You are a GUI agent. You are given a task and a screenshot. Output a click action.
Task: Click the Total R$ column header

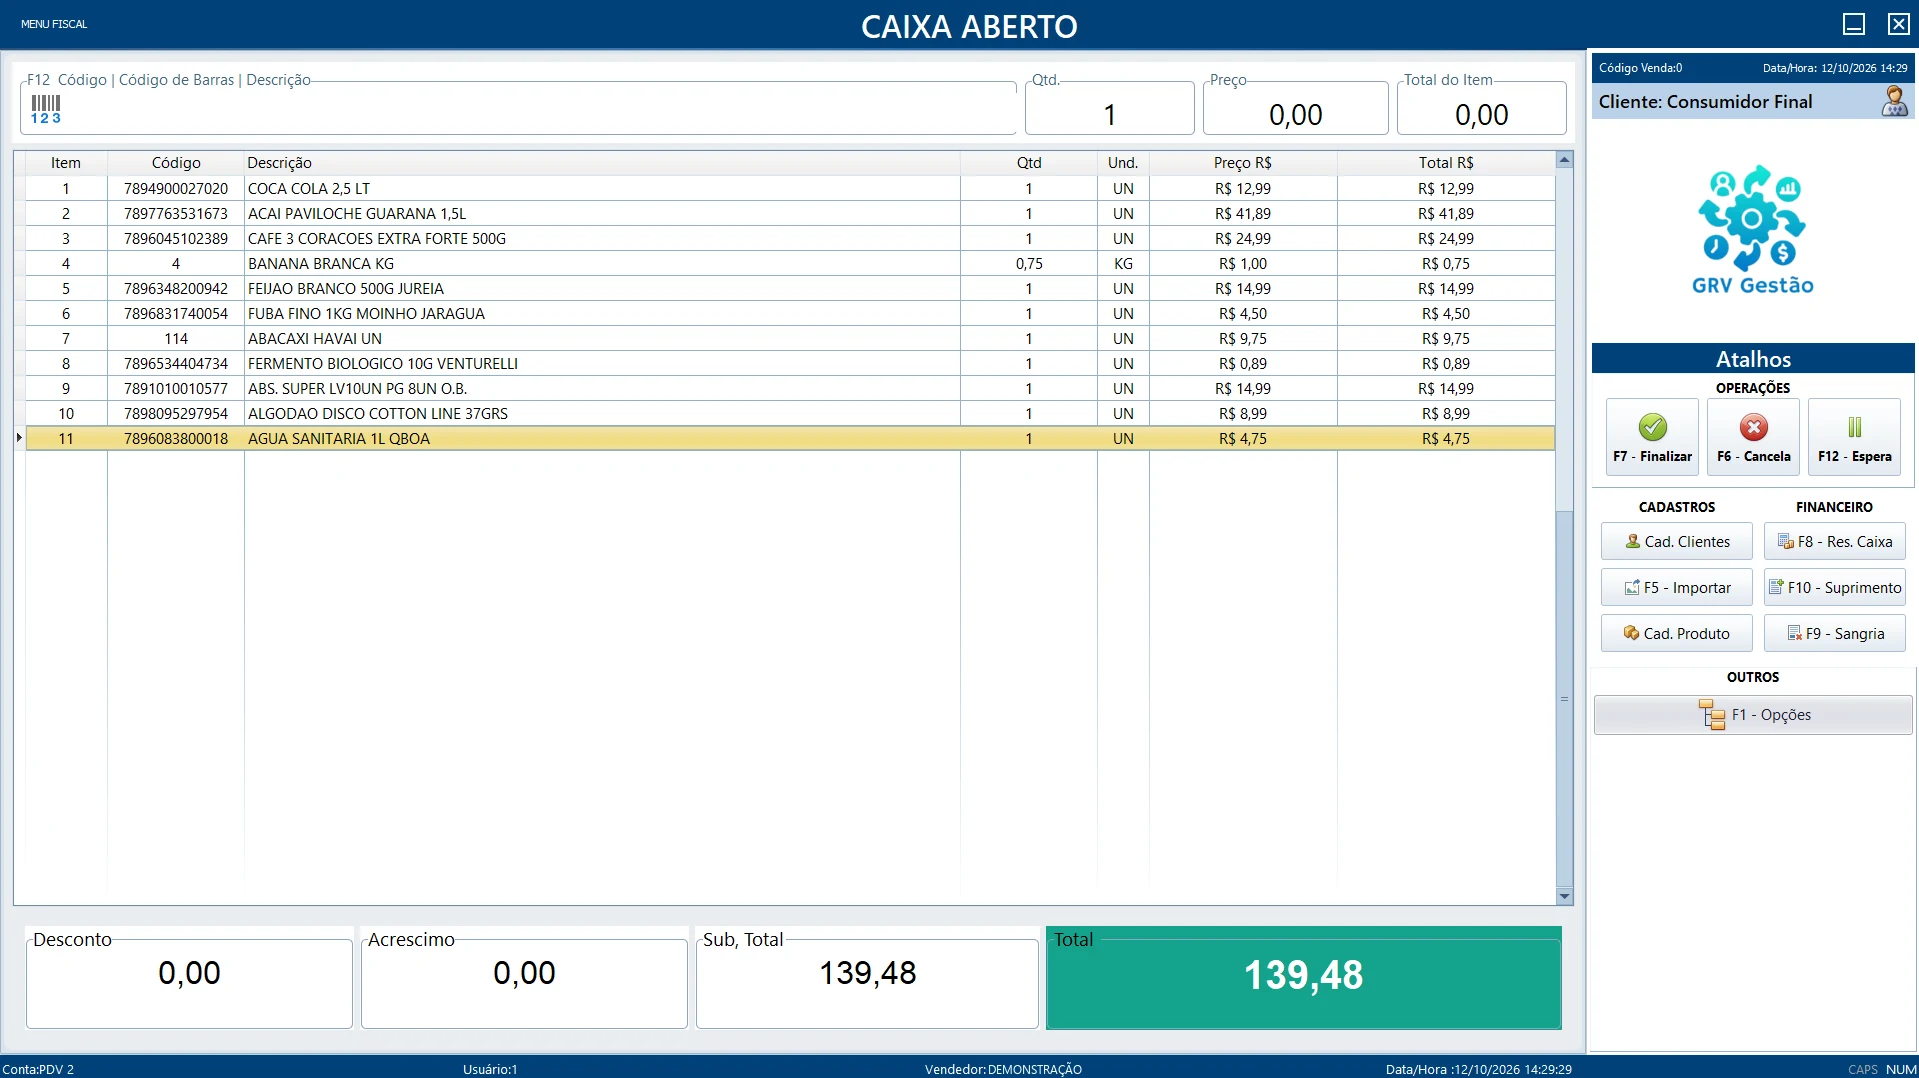(1446, 163)
